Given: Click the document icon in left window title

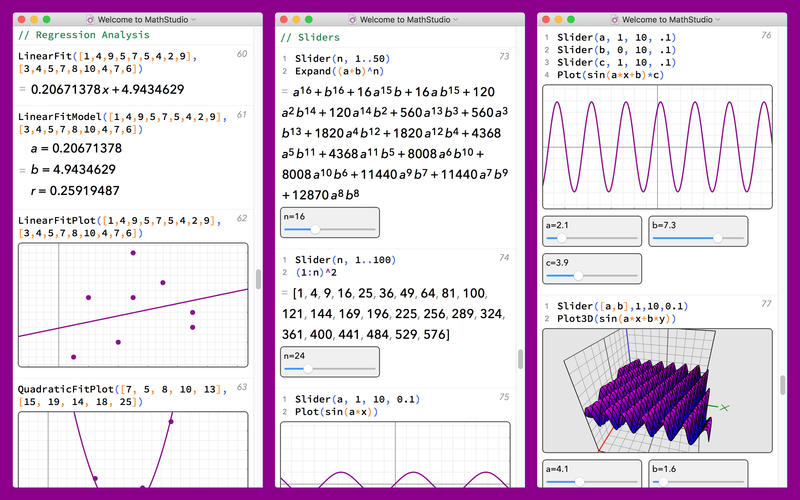Looking at the screenshot, I should (x=90, y=20).
